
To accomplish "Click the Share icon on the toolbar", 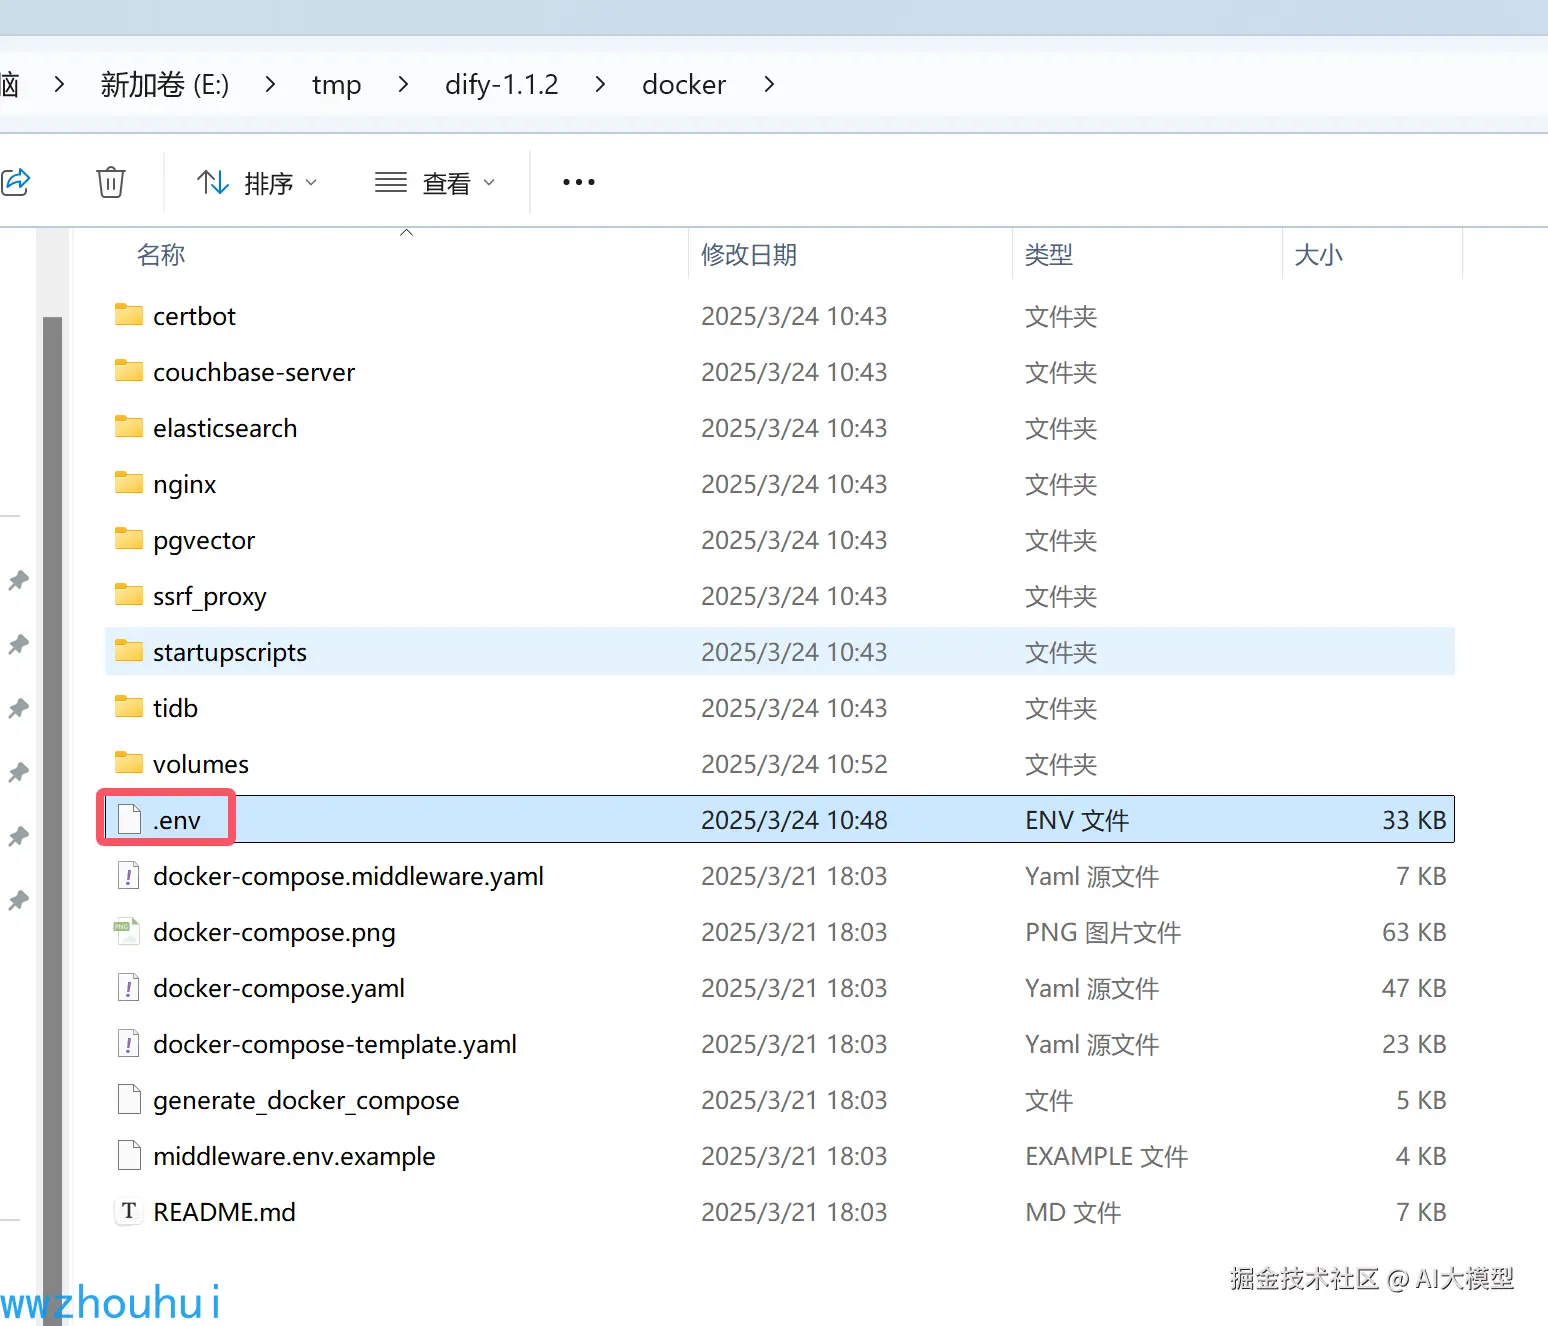I will [x=15, y=181].
